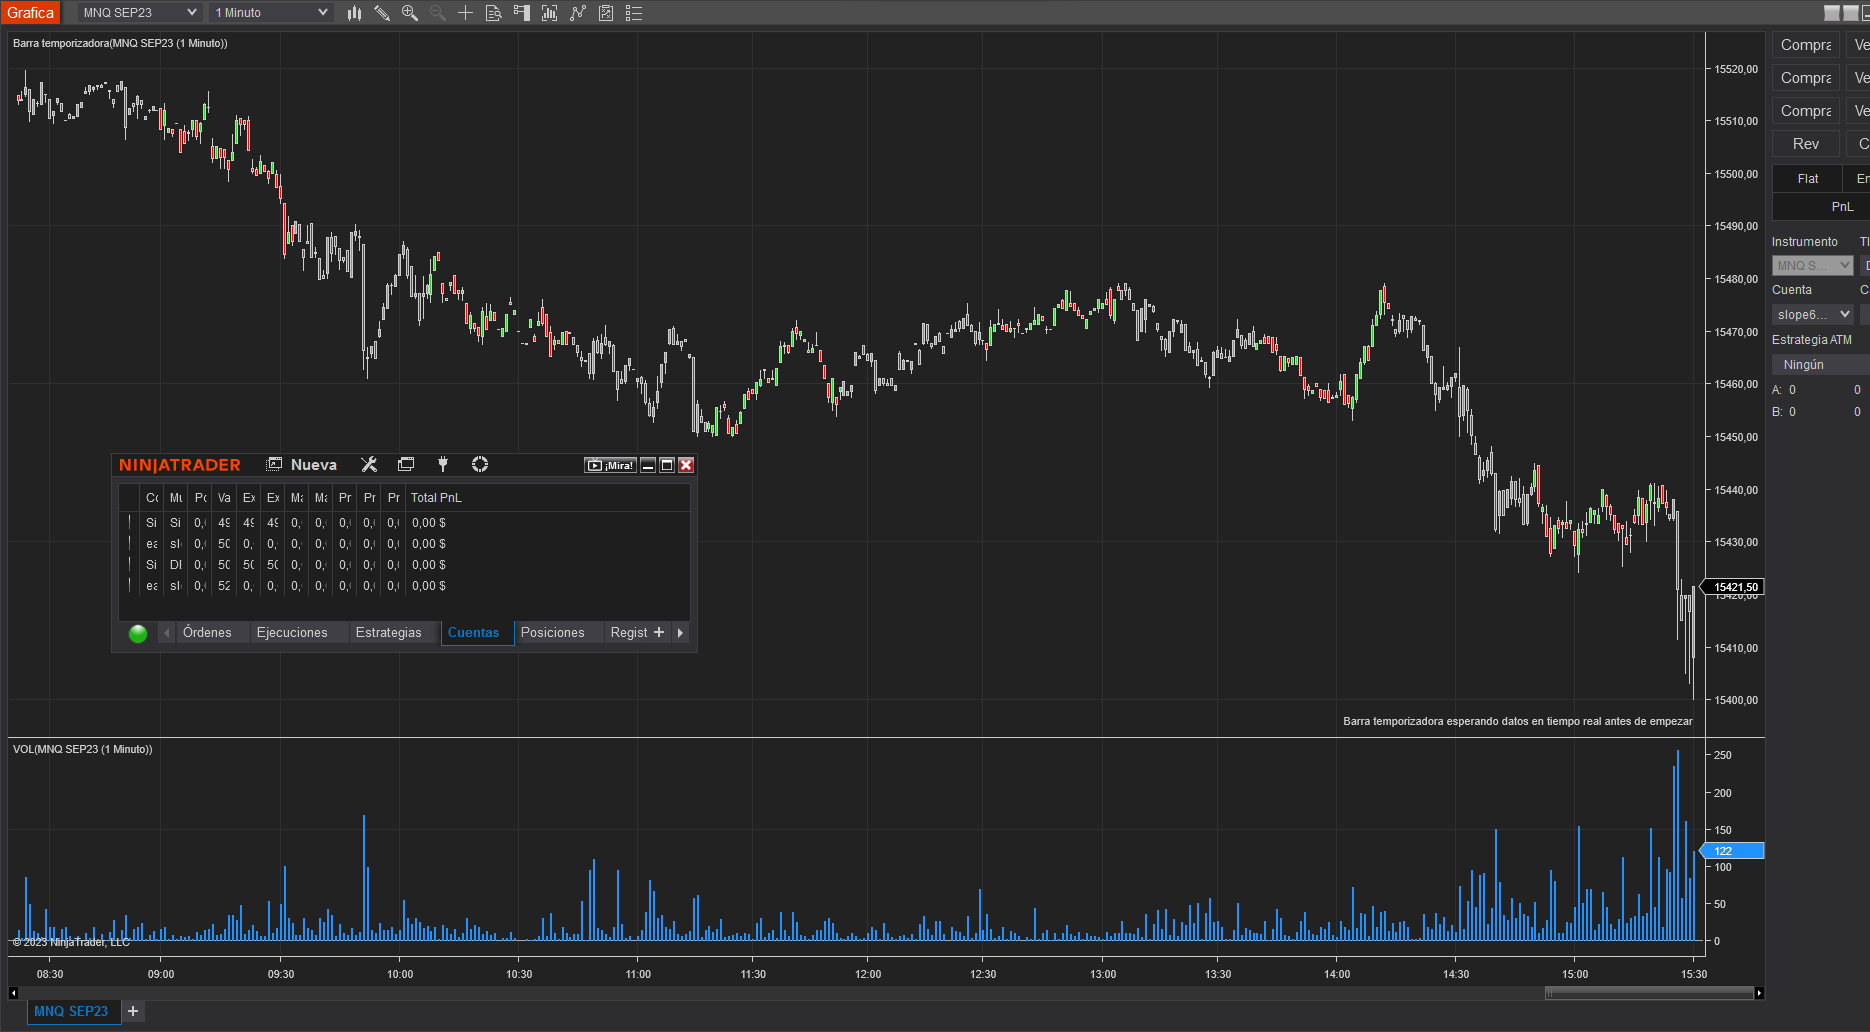
Task: Open the MNQ SEP23 instrument dropdown
Action: click(140, 13)
